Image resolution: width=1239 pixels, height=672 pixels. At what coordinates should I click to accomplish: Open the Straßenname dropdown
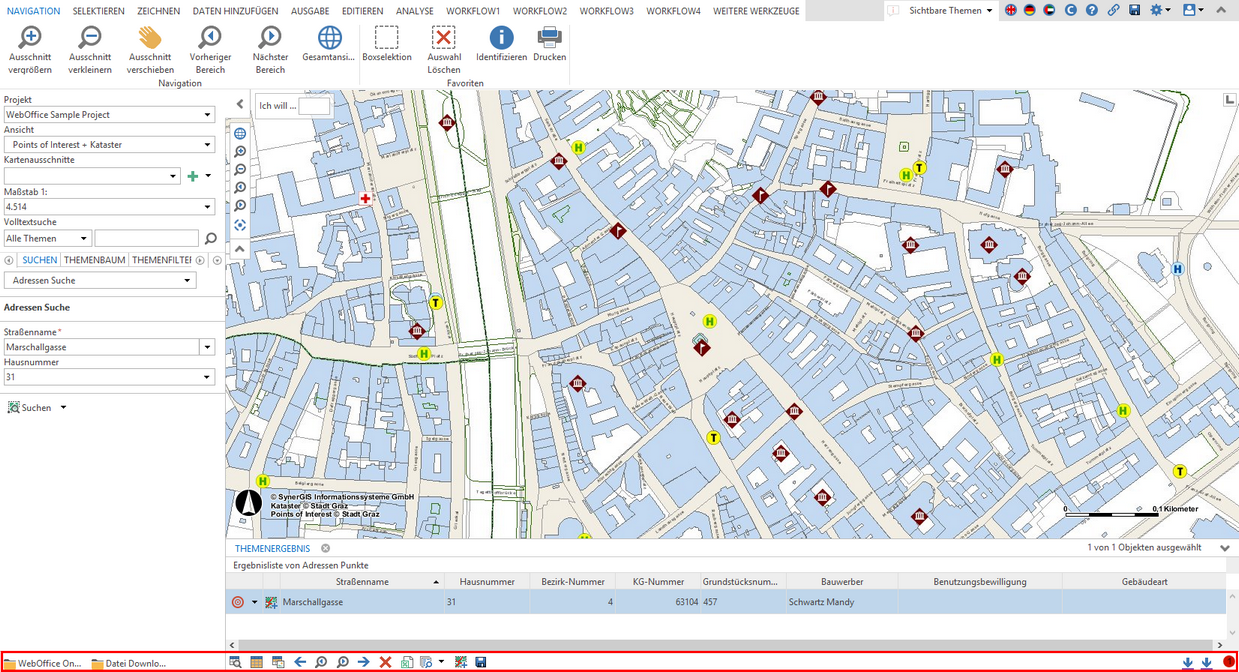click(208, 346)
